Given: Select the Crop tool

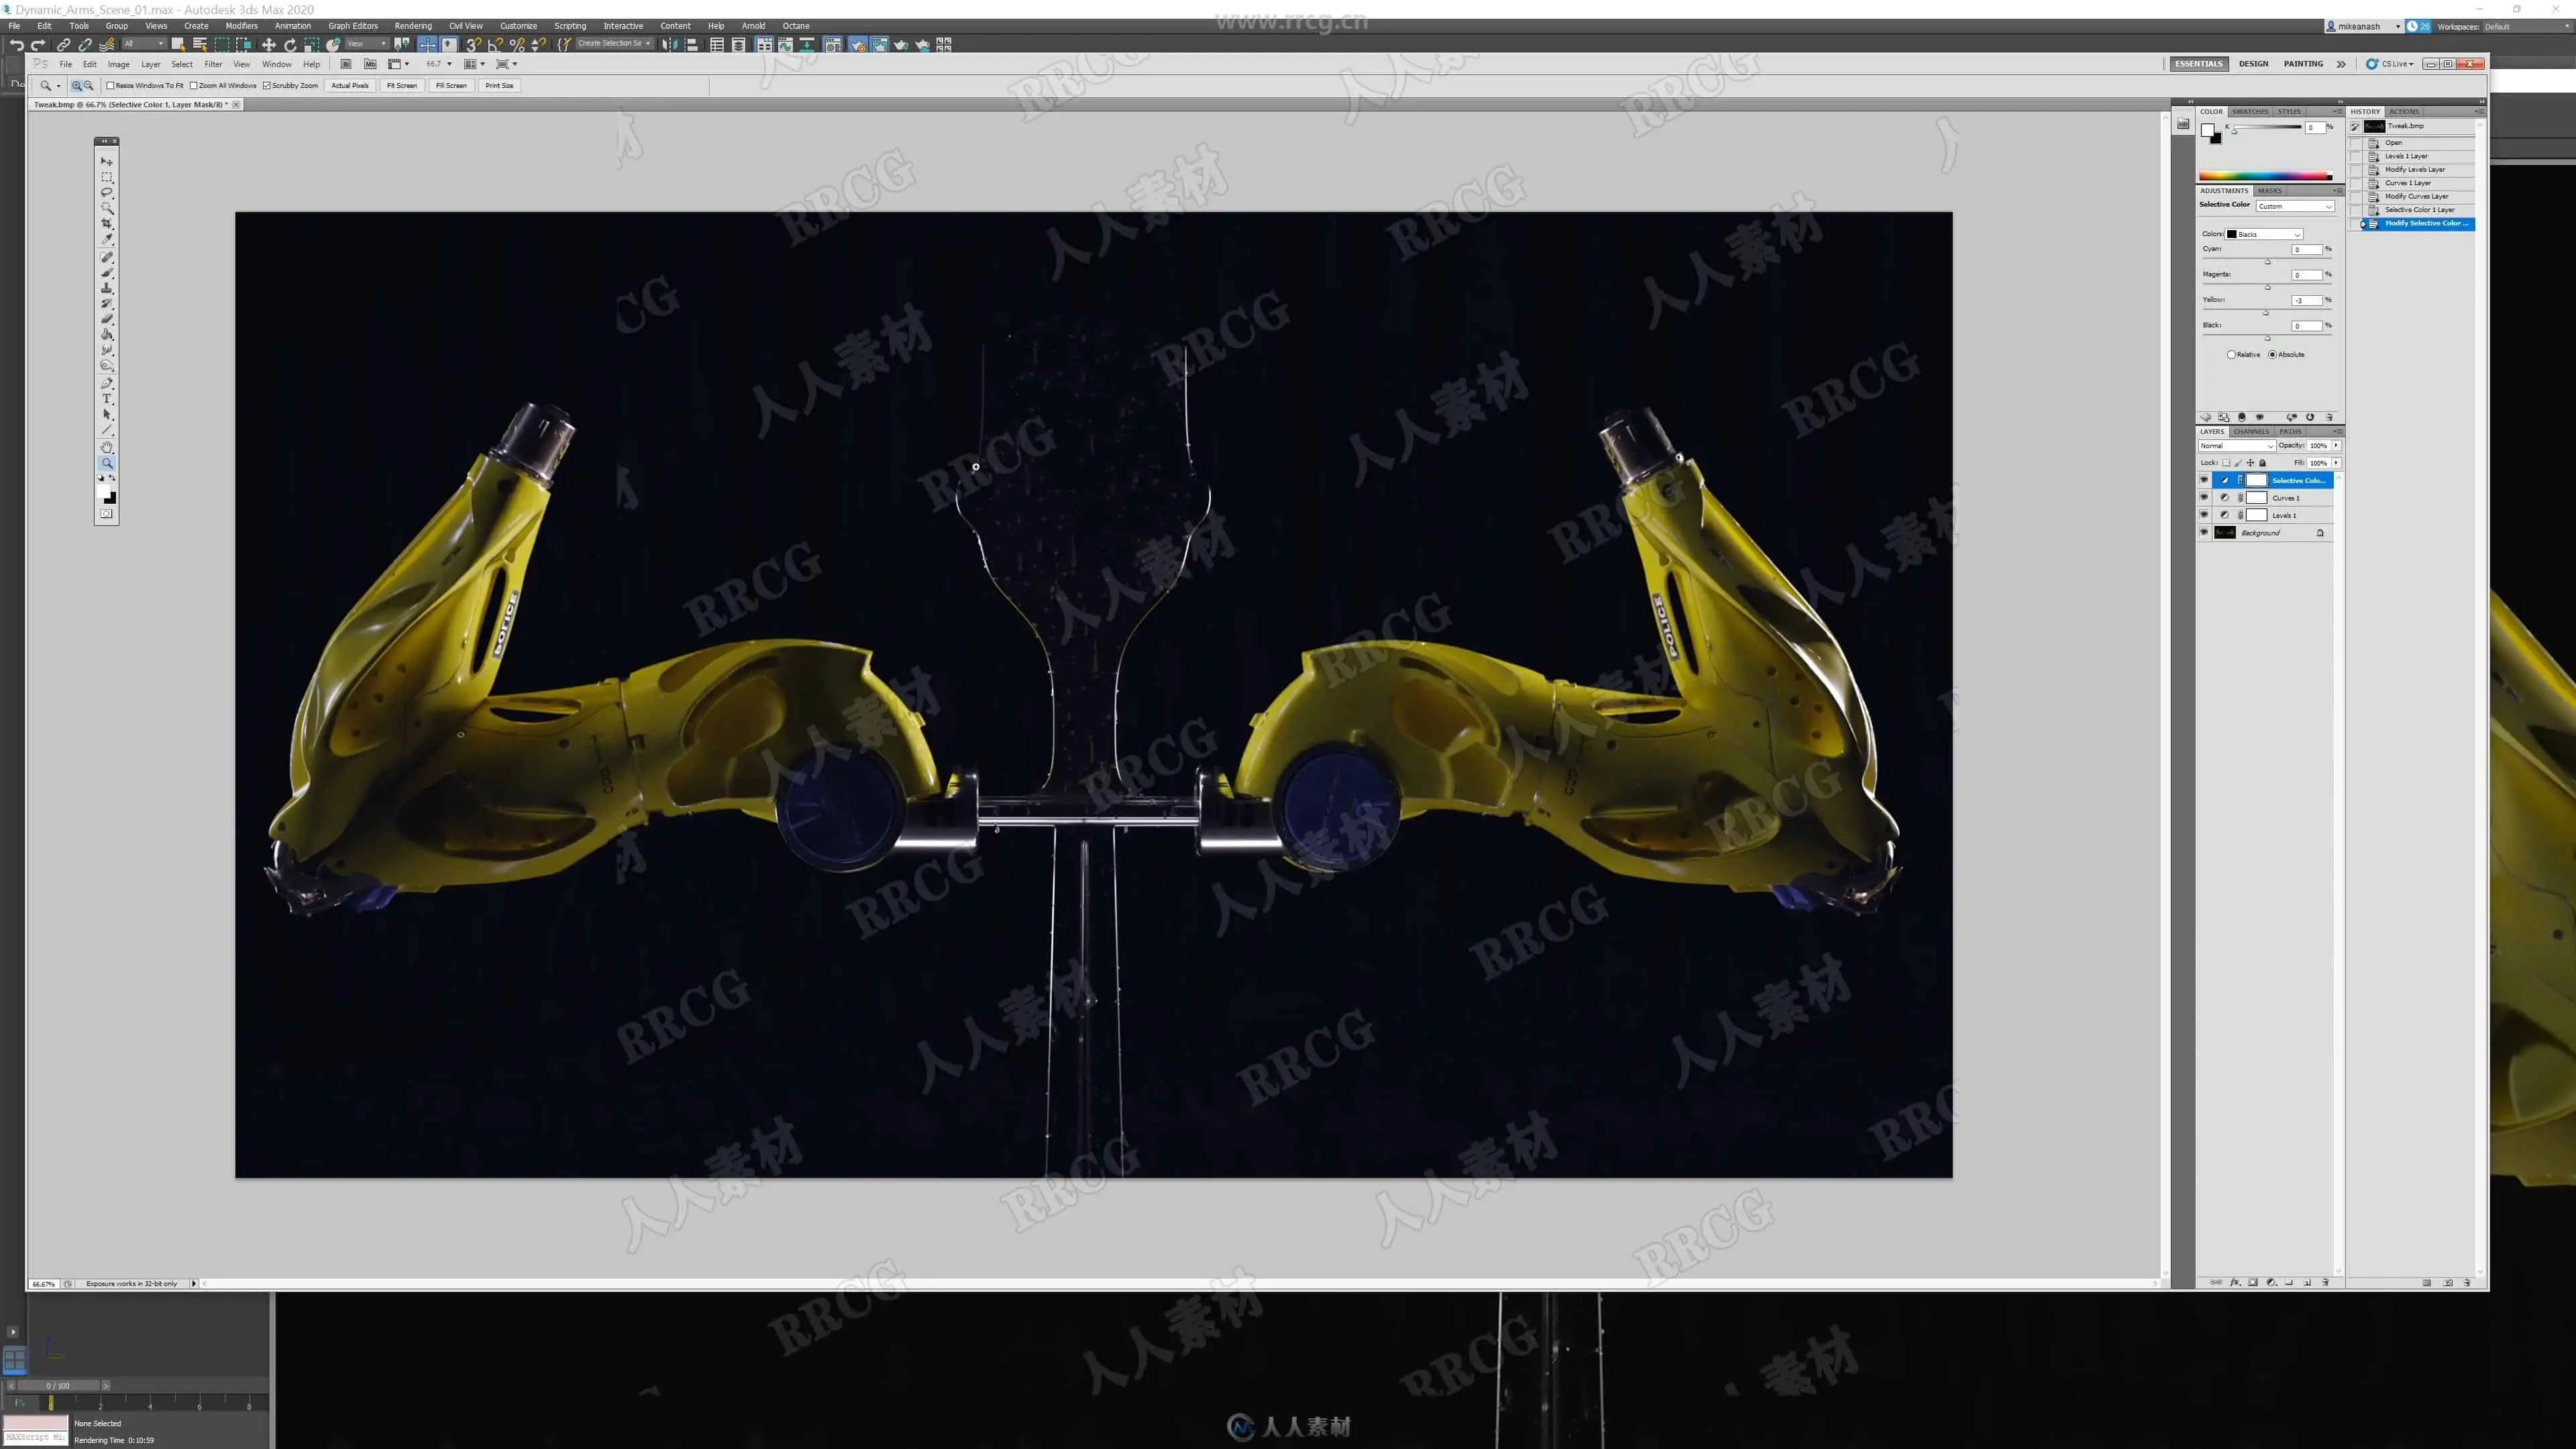Looking at the screenshot, I should (107, 224).
